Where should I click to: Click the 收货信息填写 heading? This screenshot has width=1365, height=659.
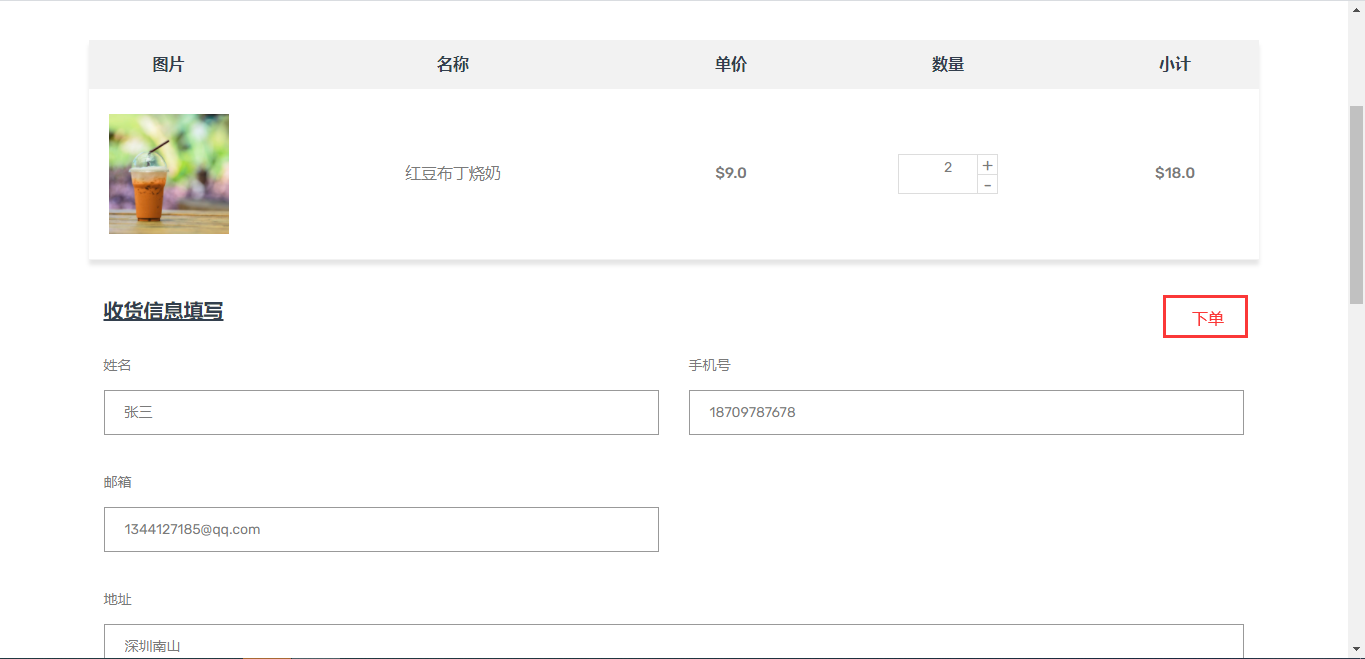point(163,311)
